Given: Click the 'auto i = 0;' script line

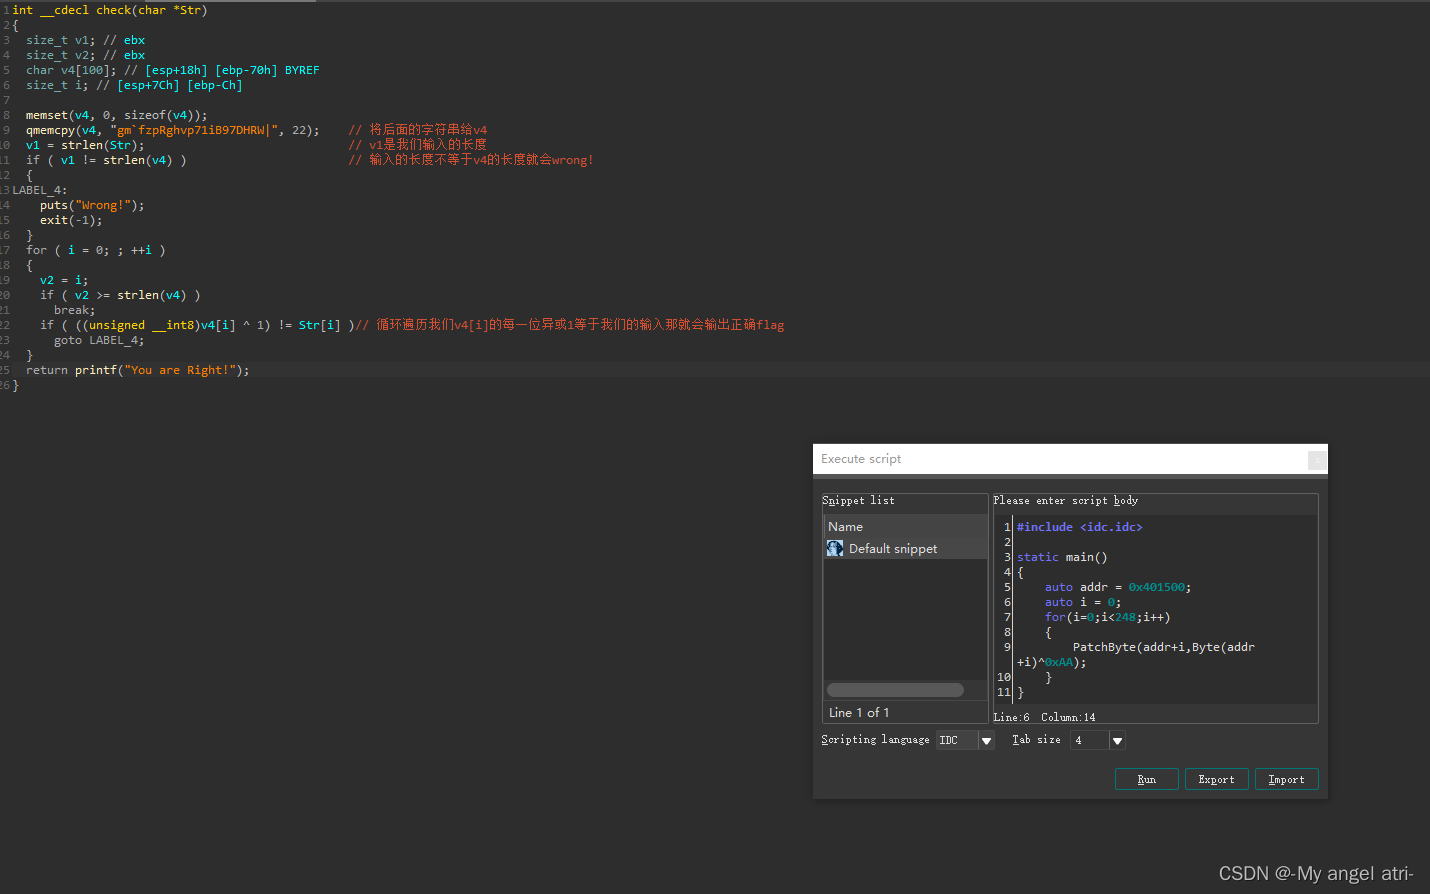Looking at the screenshot, I should point(1083,602).
